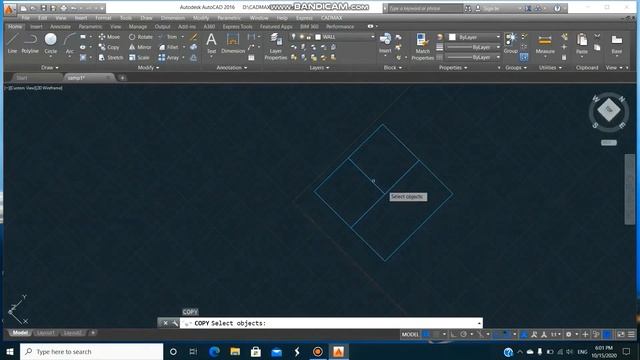Activate the Scale command
The height and width of the screenshot is (360, 640).
tap(139, 58)
